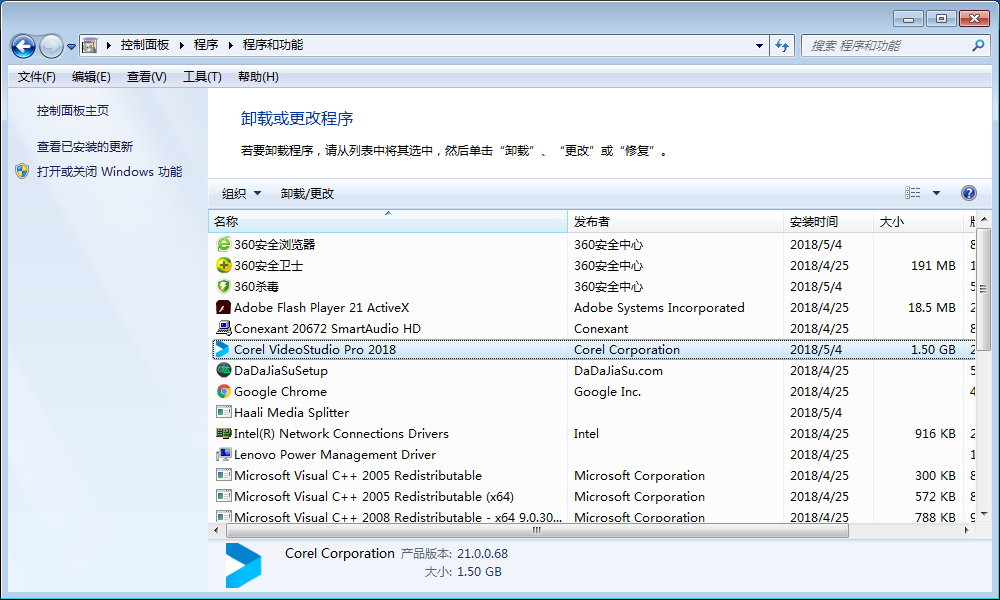Click the Visual C++ 2005 Redistributable (x64) icon

coord(223,496)
